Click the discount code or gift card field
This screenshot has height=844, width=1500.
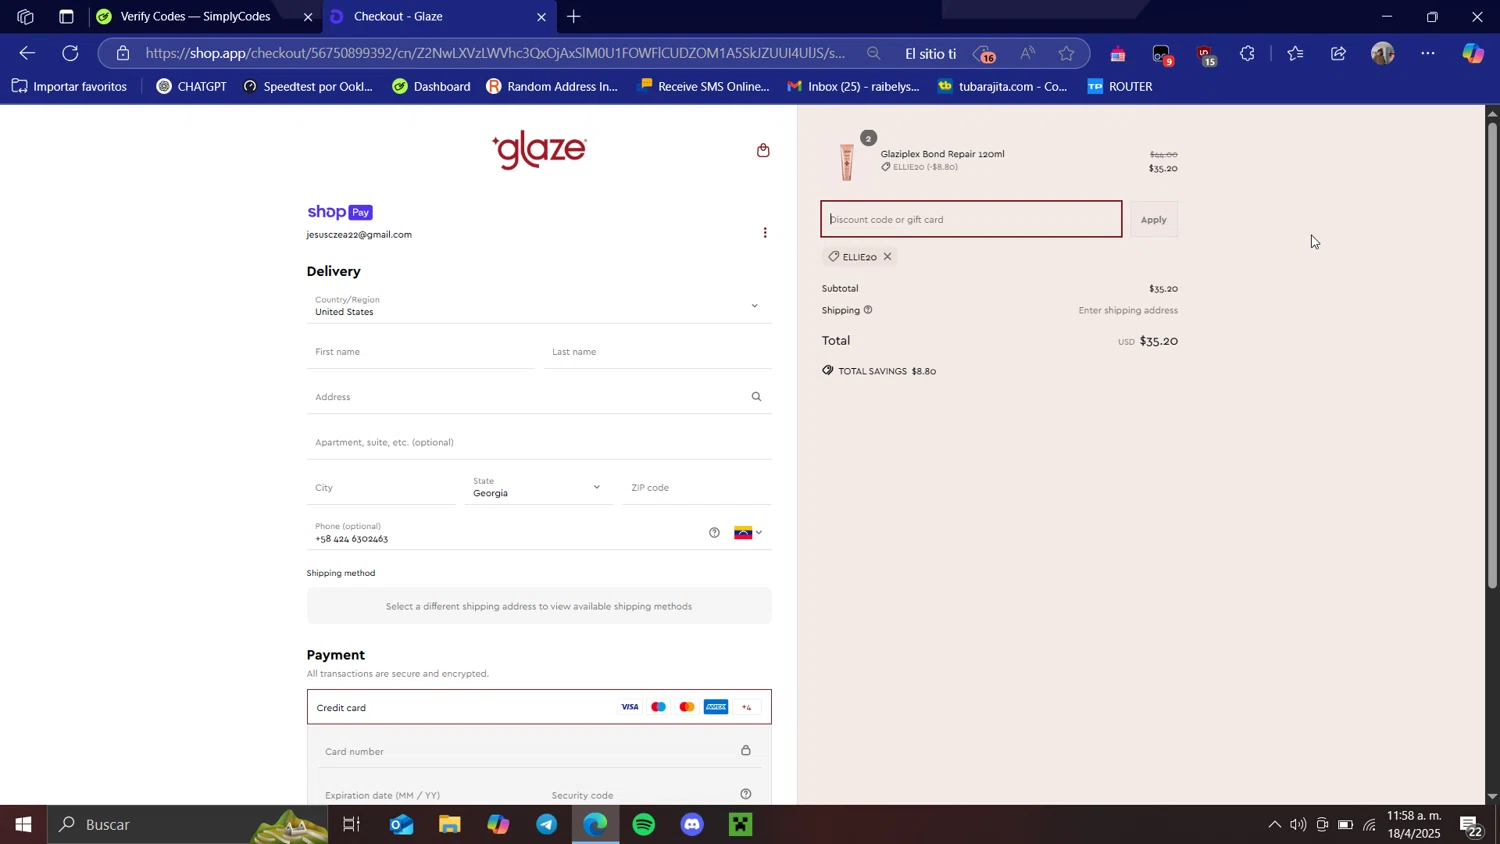point(971,220)
